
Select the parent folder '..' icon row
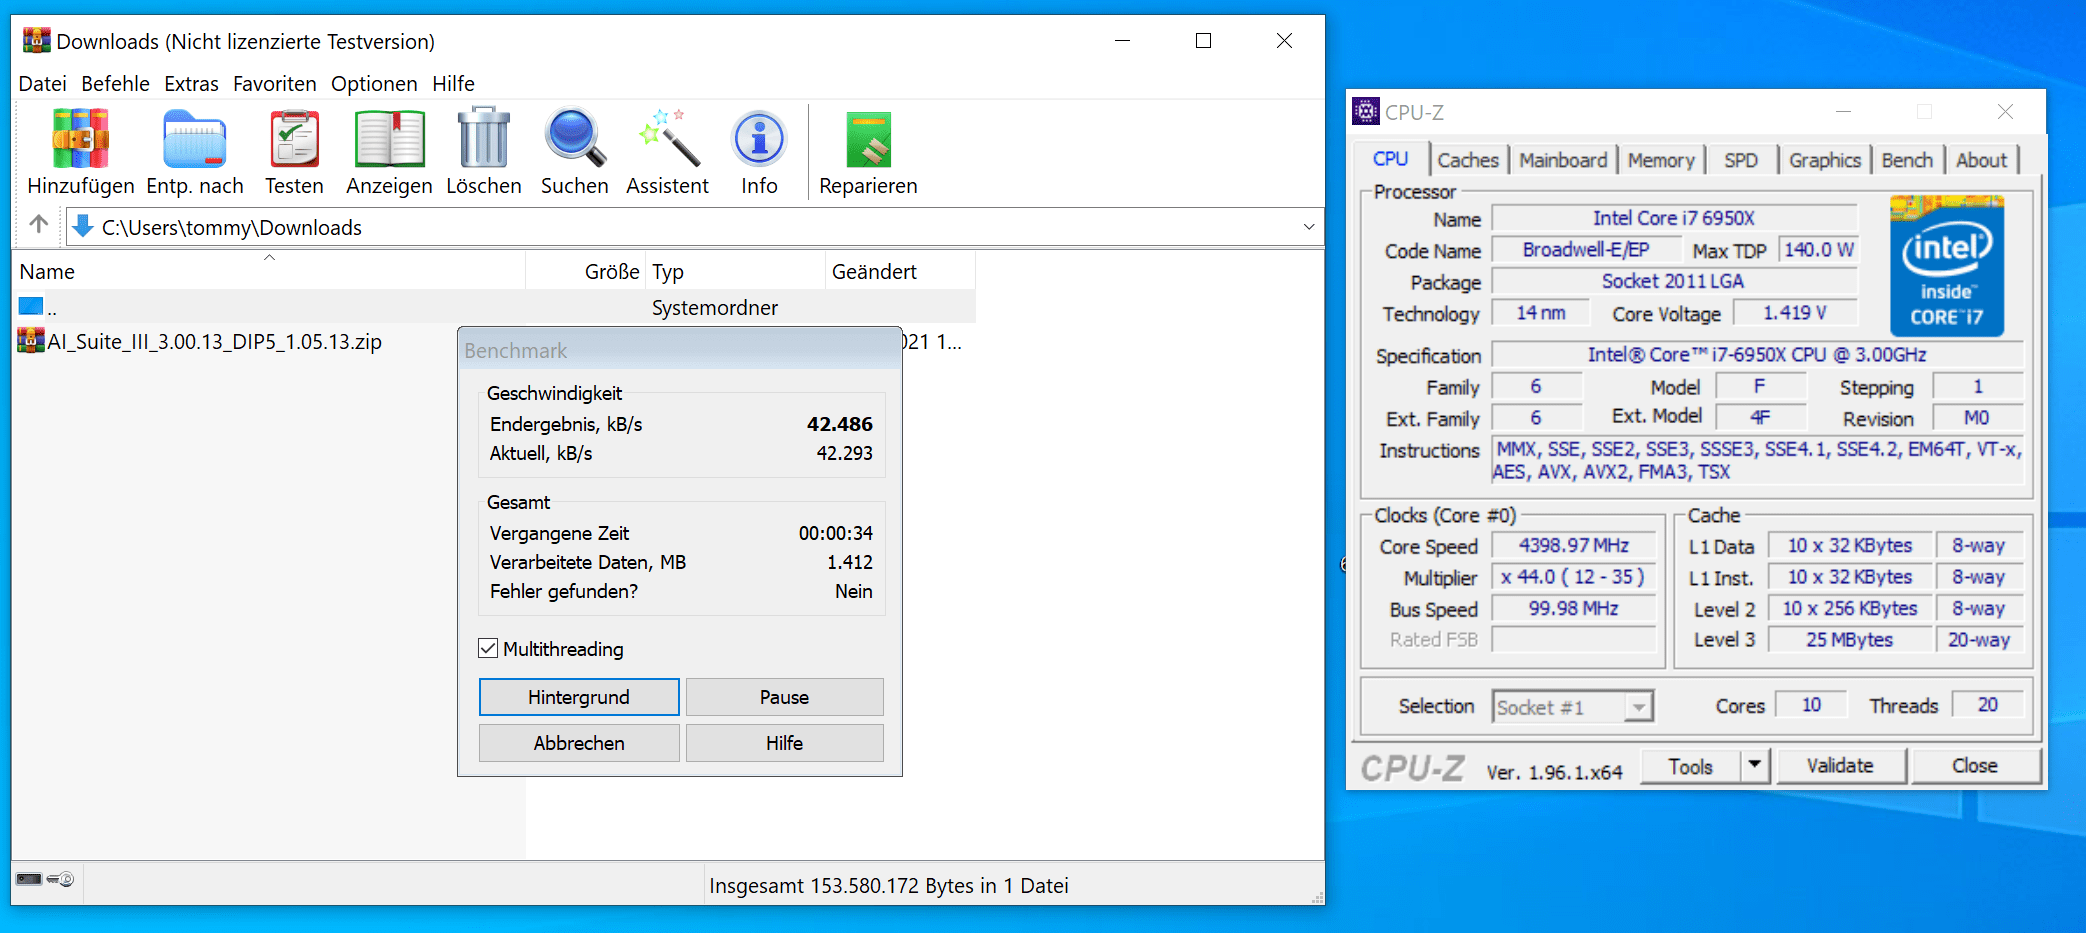pos(31,306)
